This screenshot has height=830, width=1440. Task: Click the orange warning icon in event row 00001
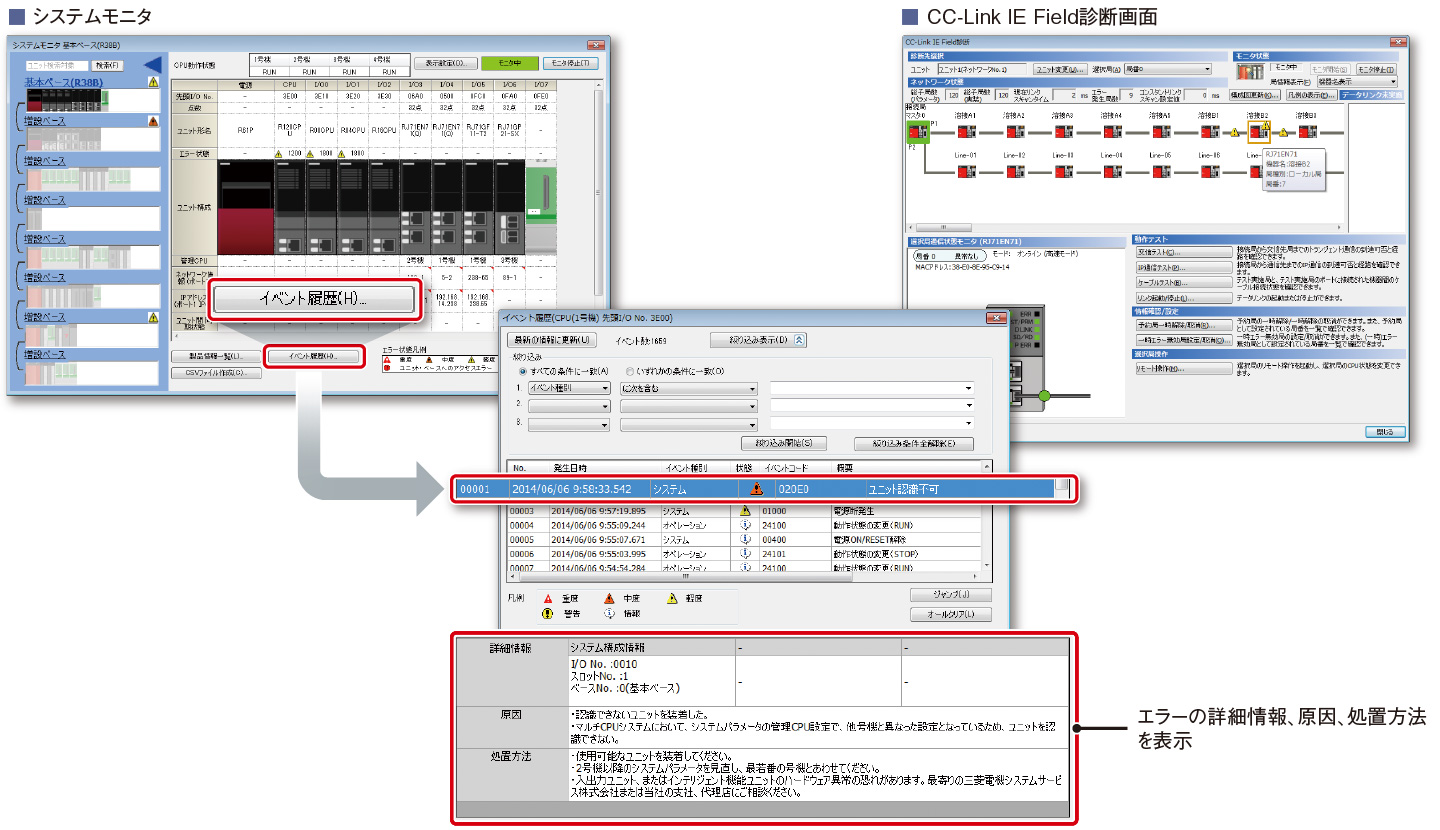click(756, 489)
